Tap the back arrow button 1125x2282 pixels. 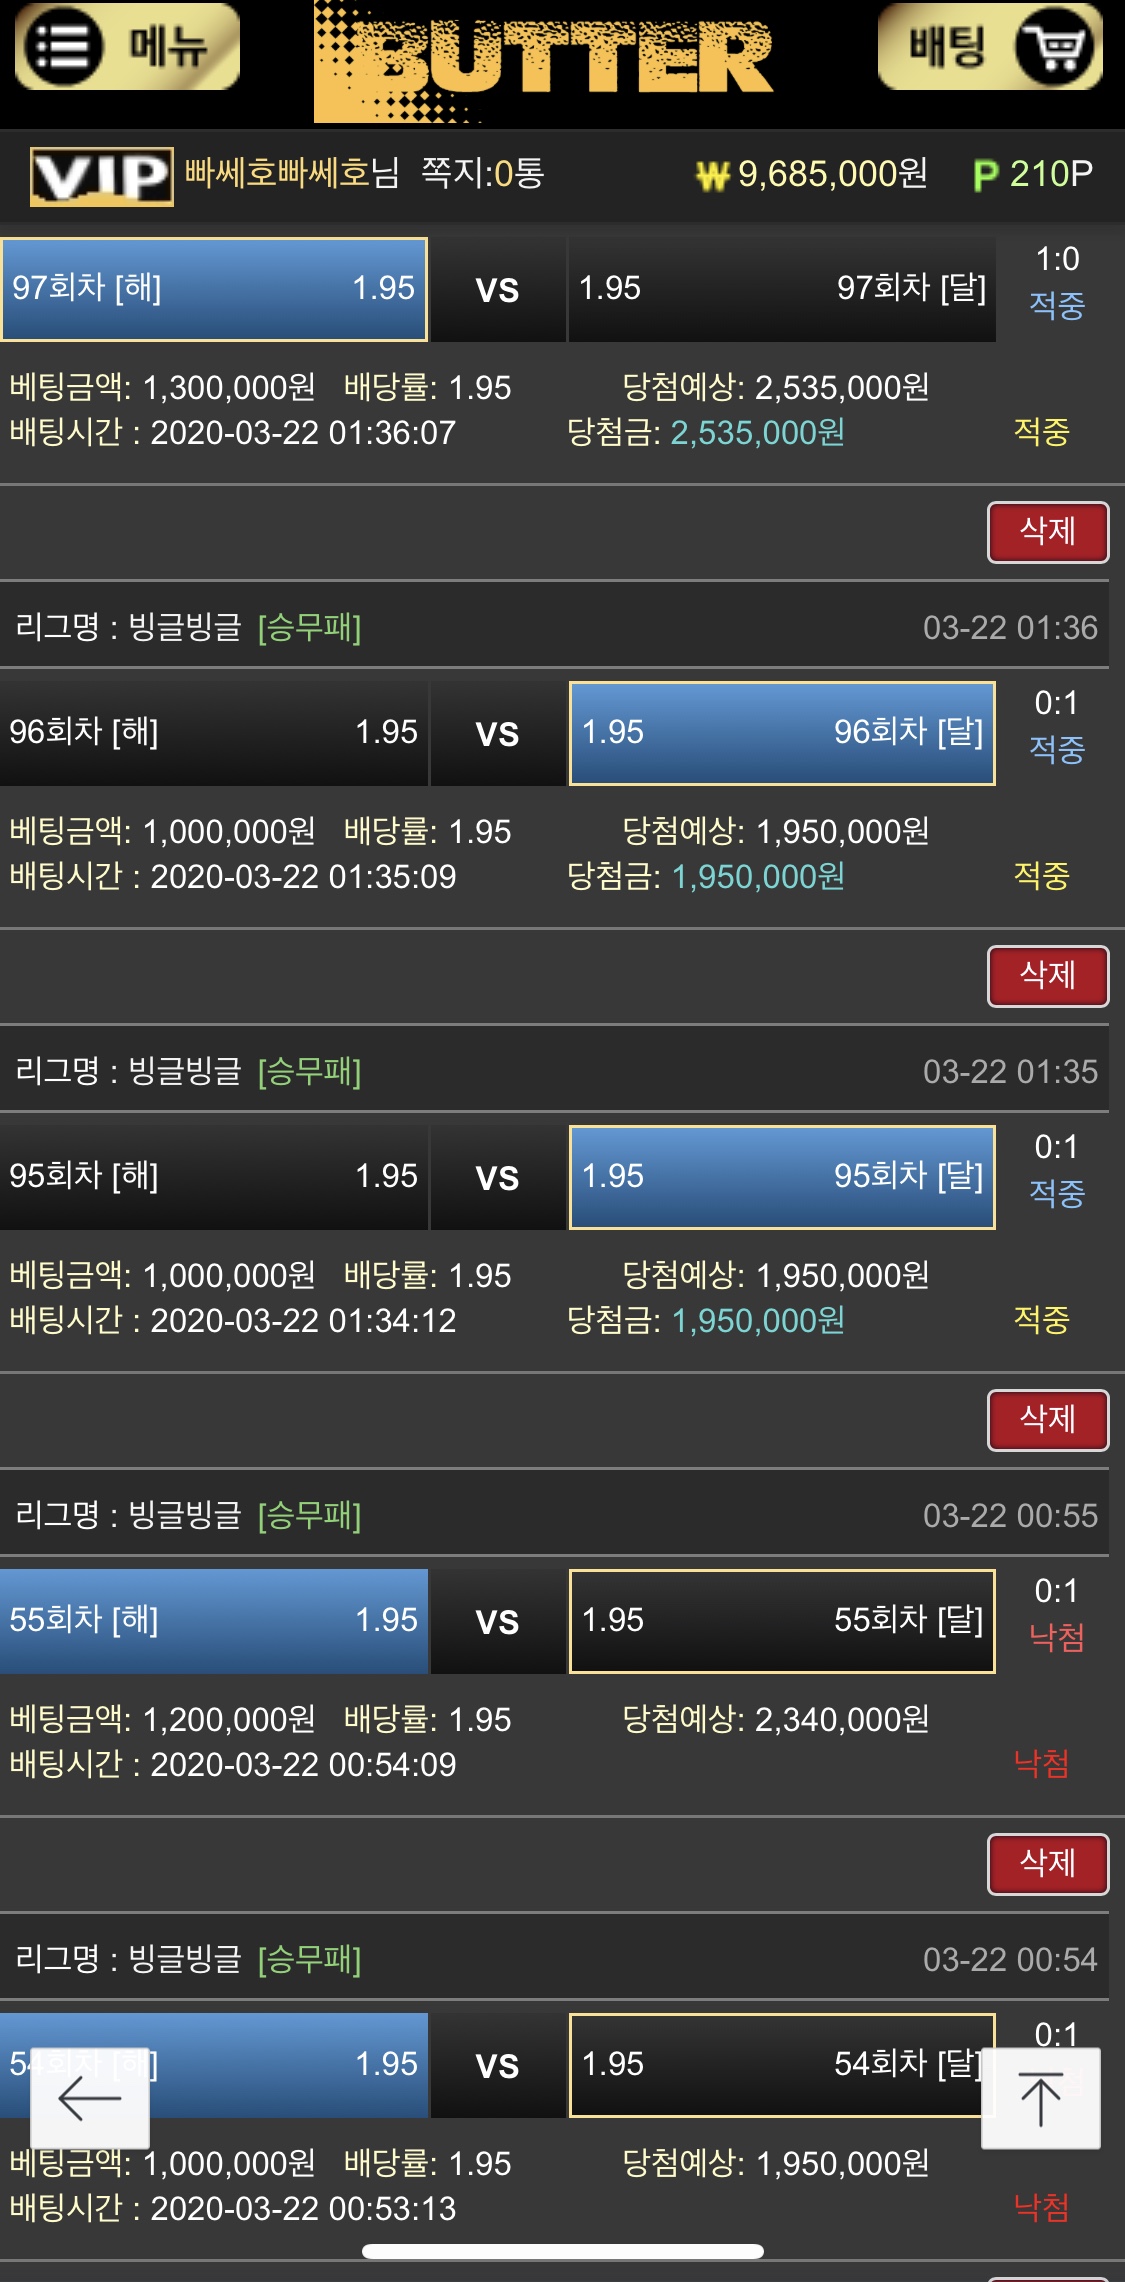click(90, 2097)
